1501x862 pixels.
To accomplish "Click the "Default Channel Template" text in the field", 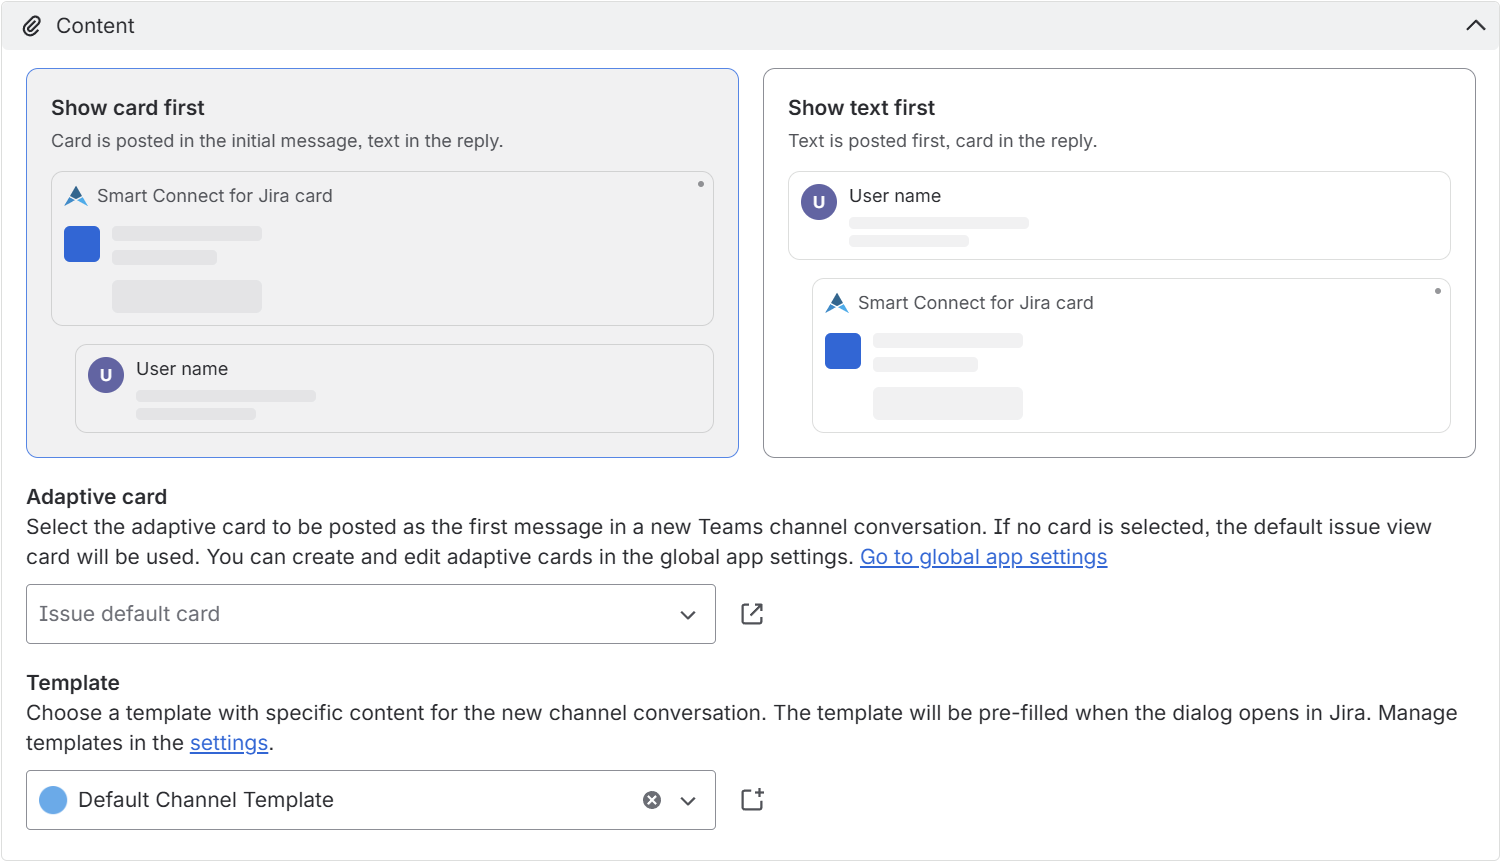I will pos(206,800).
